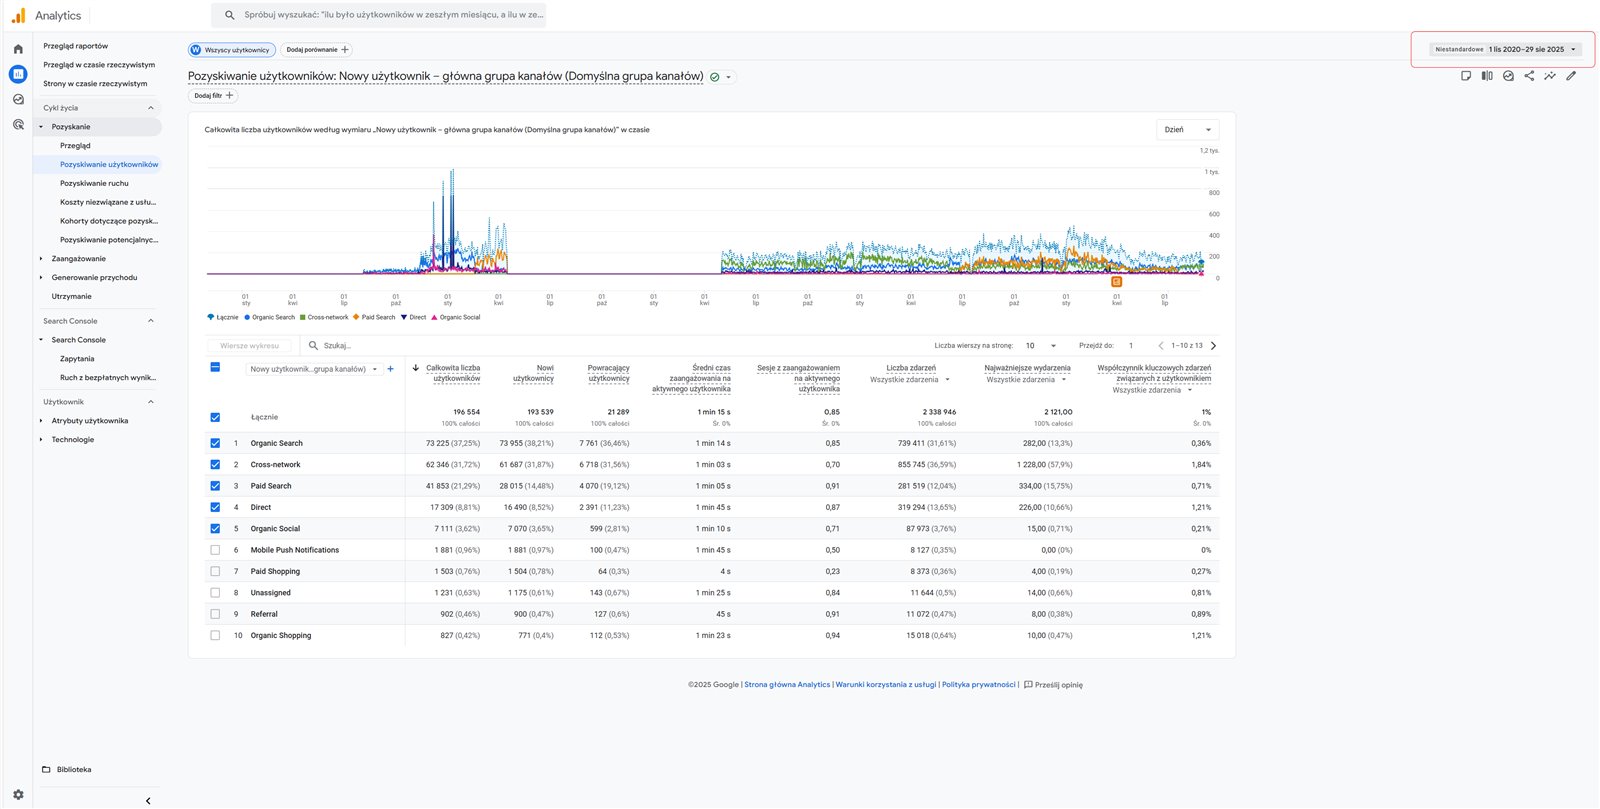Select Przegląd w czasie rzeczywistym
The image size is (1600, 809).
coord(99,65)
